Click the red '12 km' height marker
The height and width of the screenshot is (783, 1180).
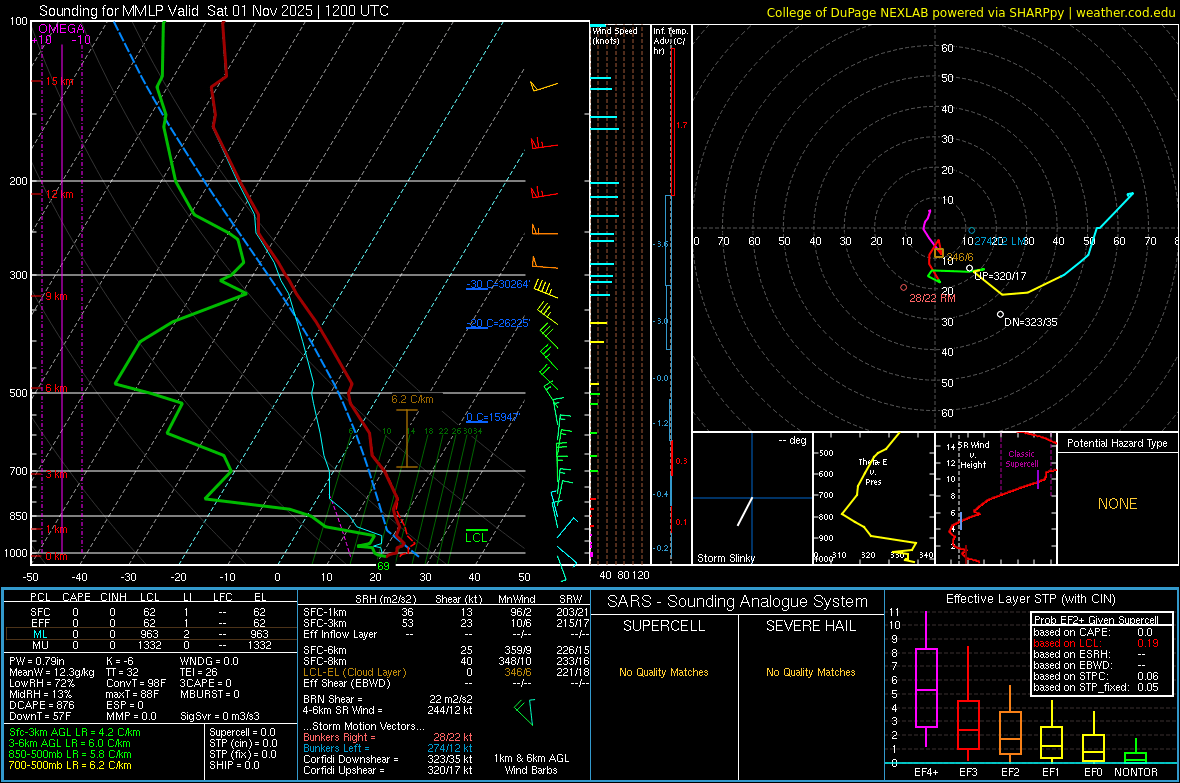[59, 194]
